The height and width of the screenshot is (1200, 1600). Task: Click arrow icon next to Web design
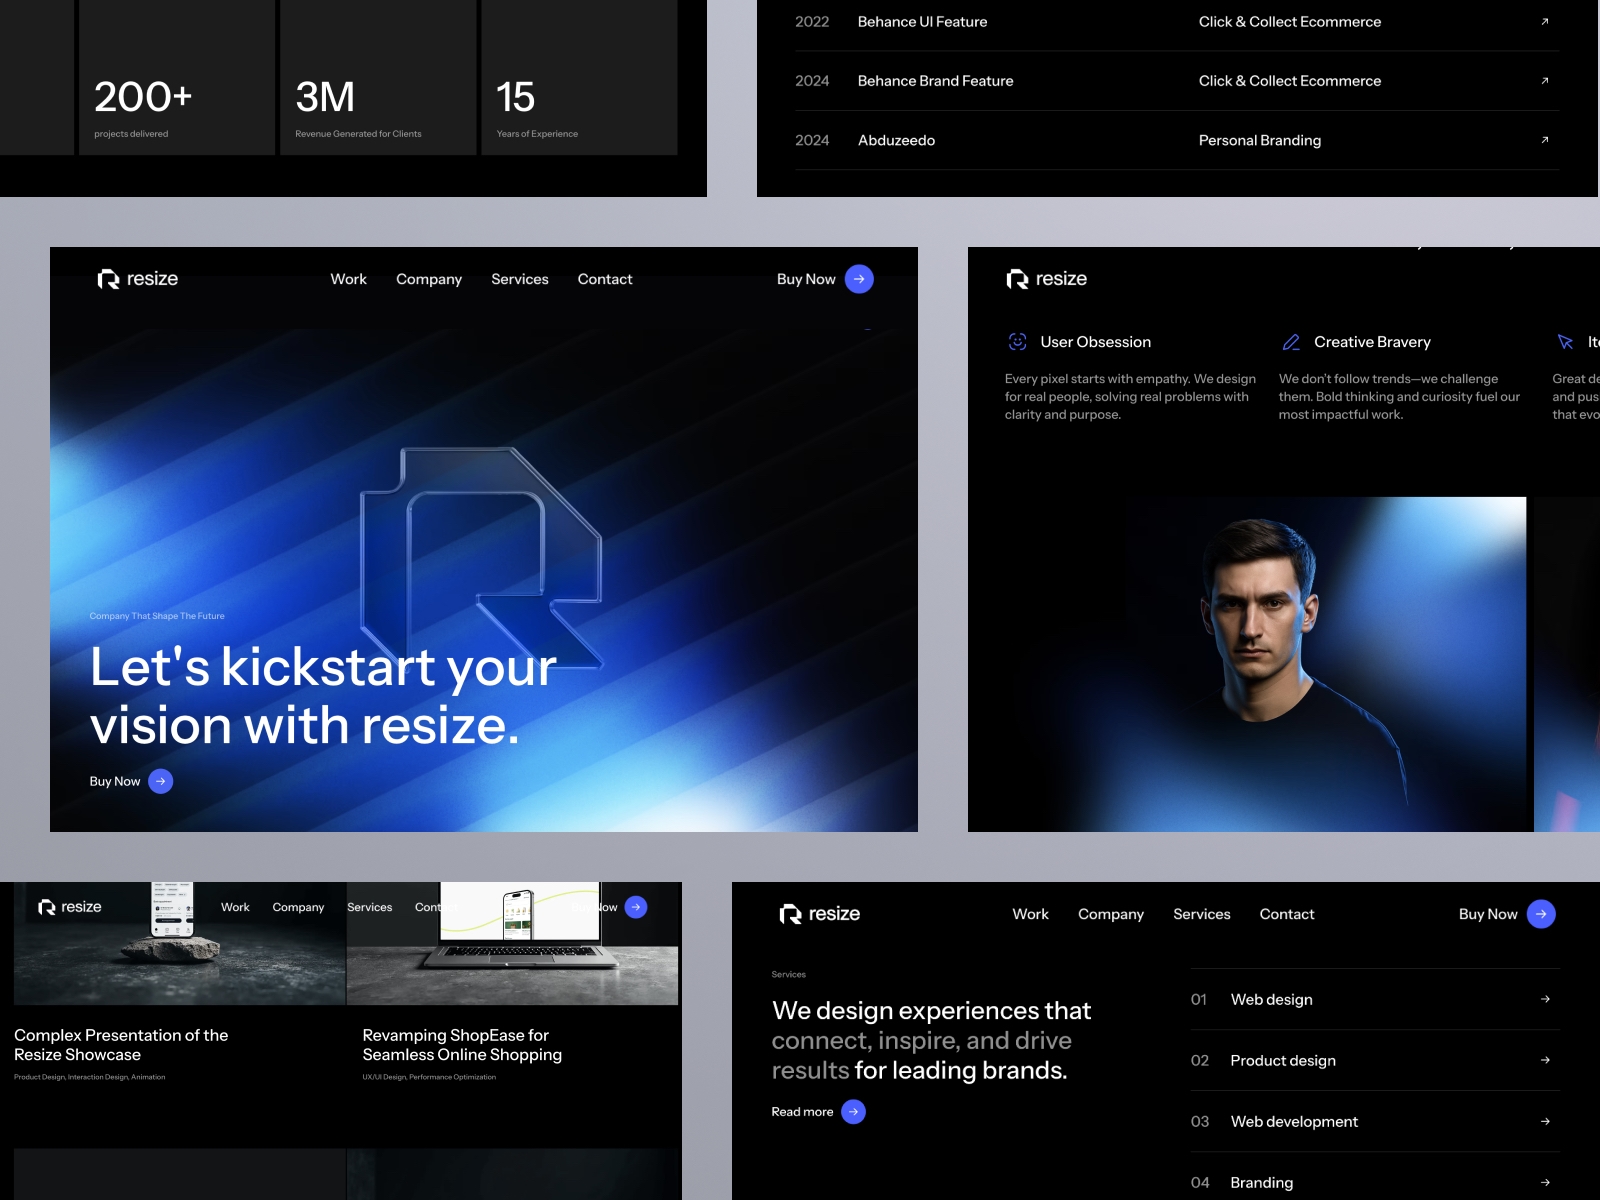1544,999
